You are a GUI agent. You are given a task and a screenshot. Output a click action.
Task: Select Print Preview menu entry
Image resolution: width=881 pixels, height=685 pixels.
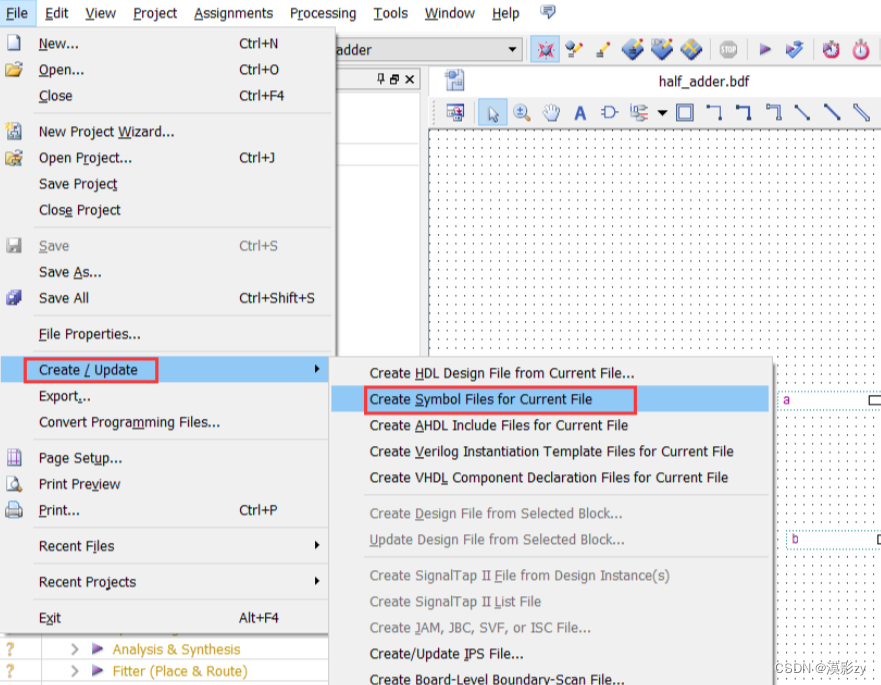[165, 484]
